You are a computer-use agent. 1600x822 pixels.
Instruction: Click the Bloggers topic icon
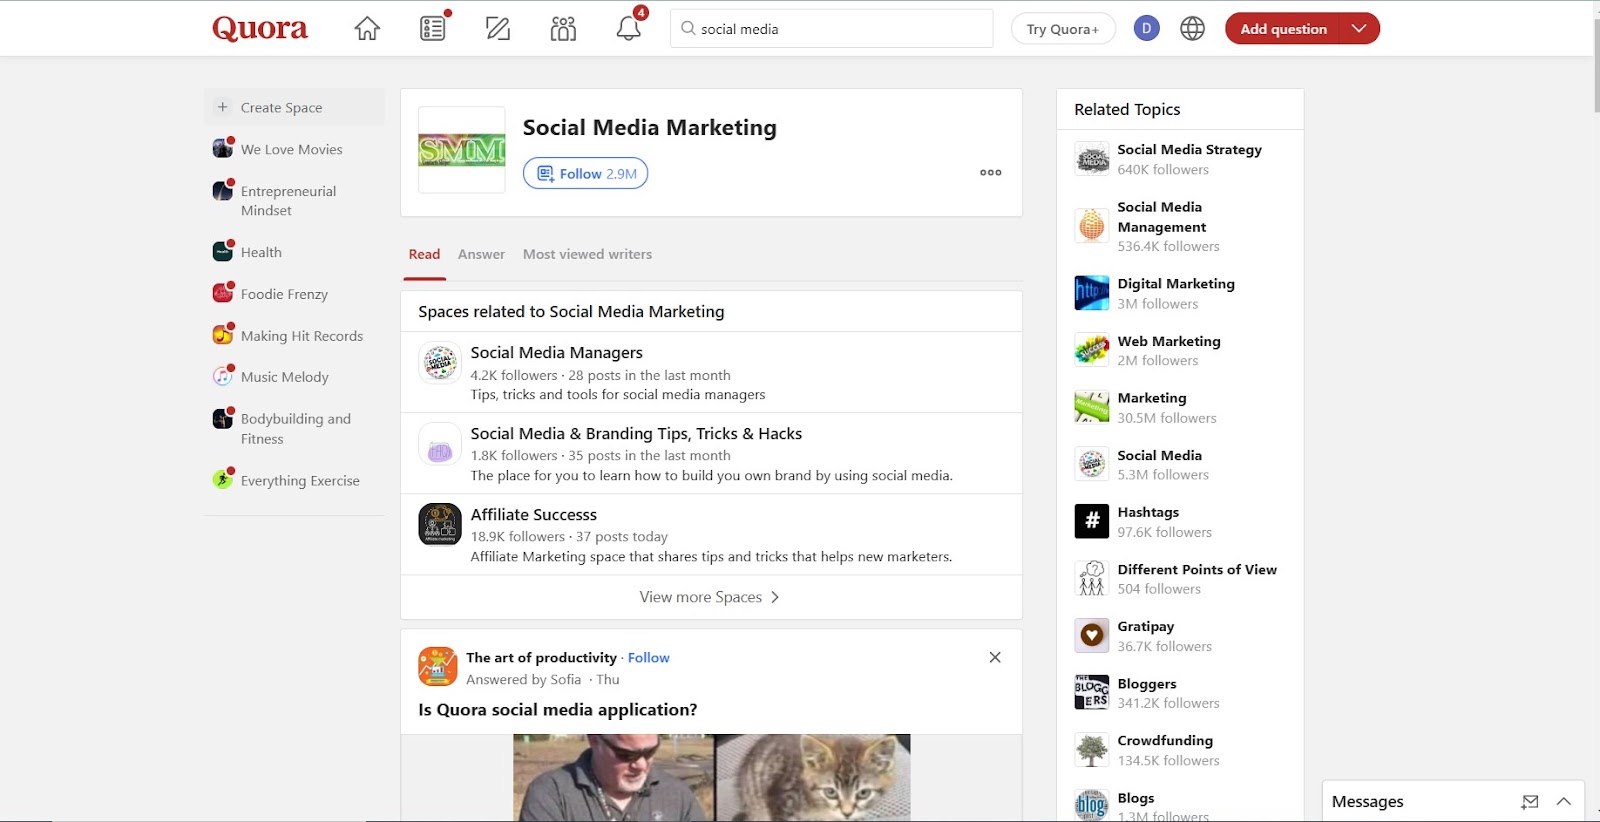coord(1092,692)
